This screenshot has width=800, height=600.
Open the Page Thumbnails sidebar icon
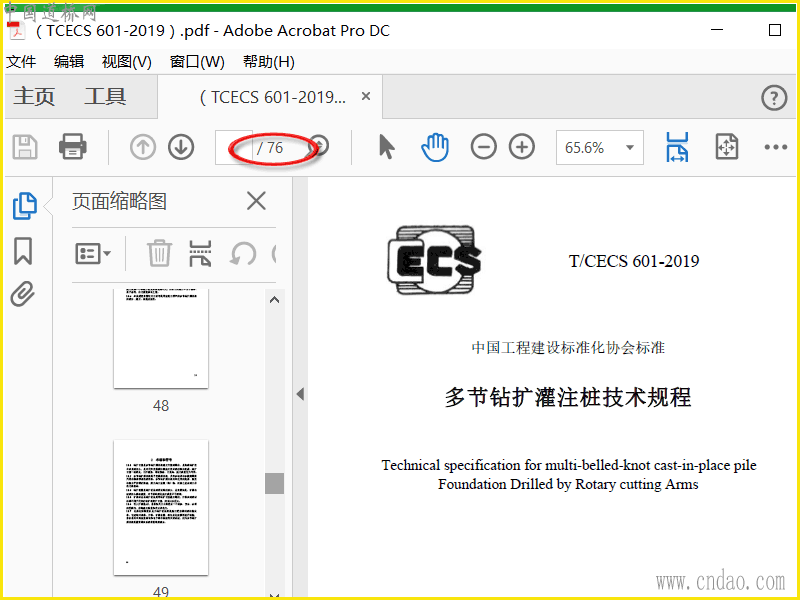tap(24, 206)
